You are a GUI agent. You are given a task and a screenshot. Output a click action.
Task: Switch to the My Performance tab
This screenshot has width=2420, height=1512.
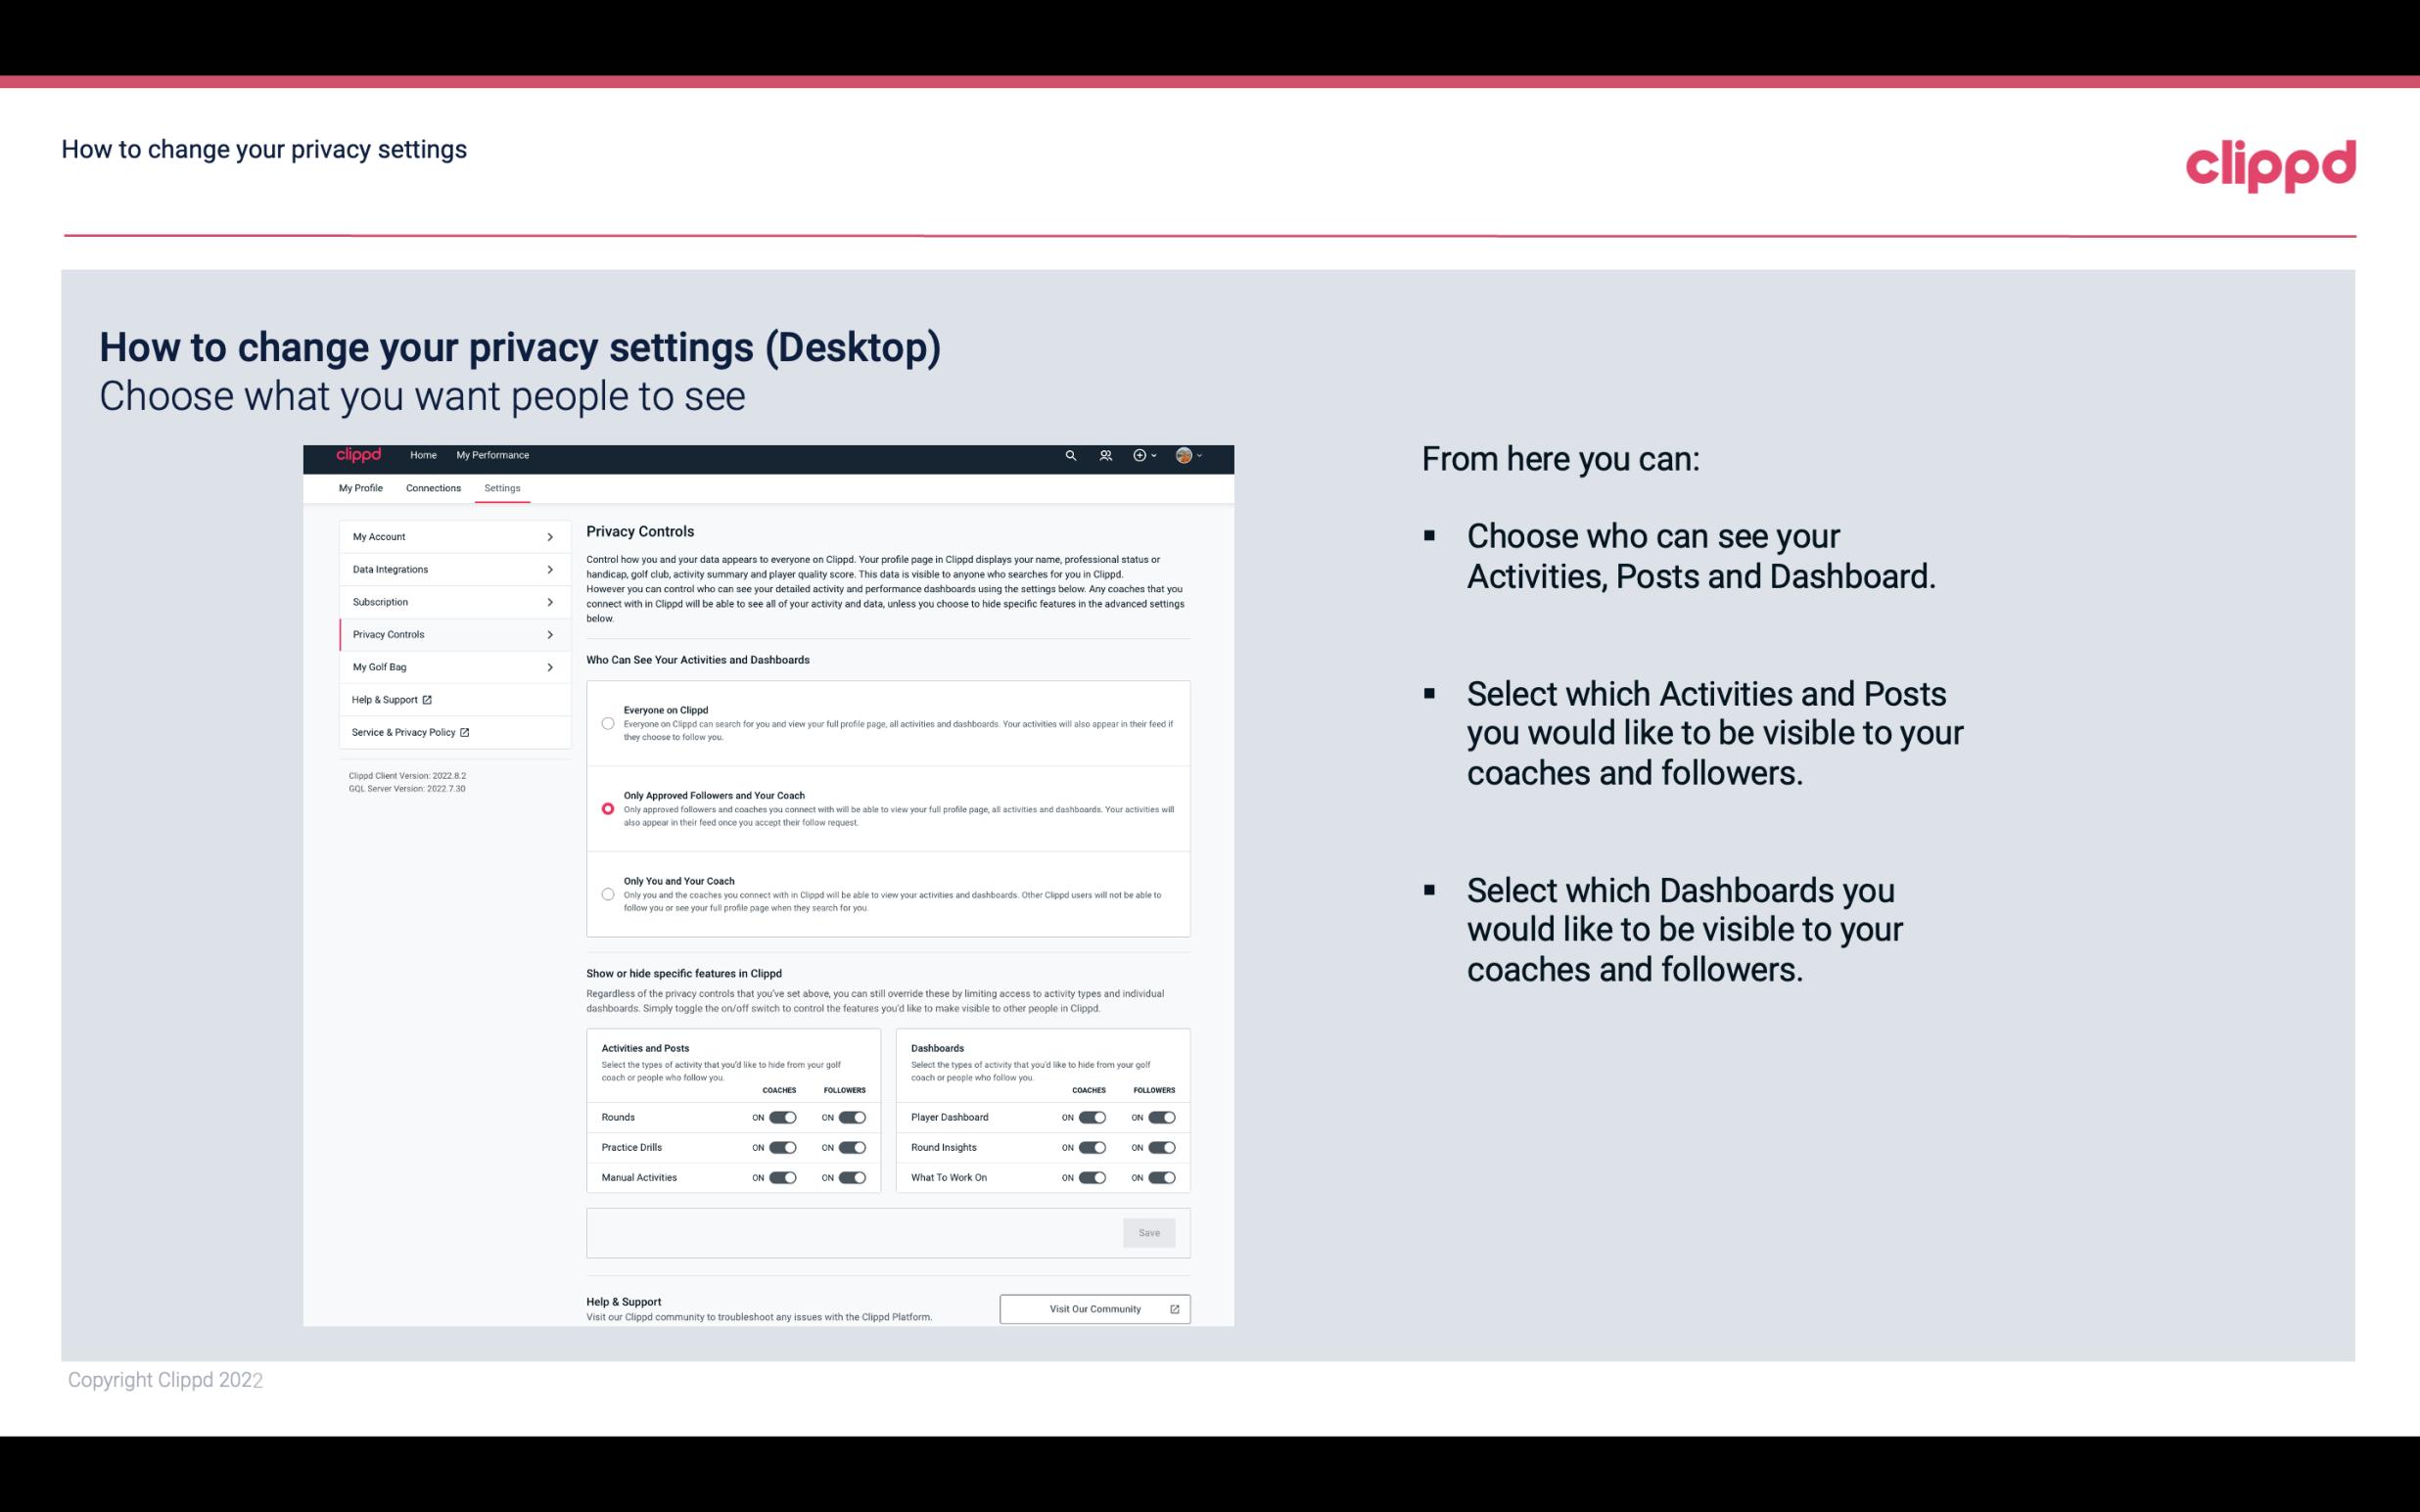tap(493, 455)
